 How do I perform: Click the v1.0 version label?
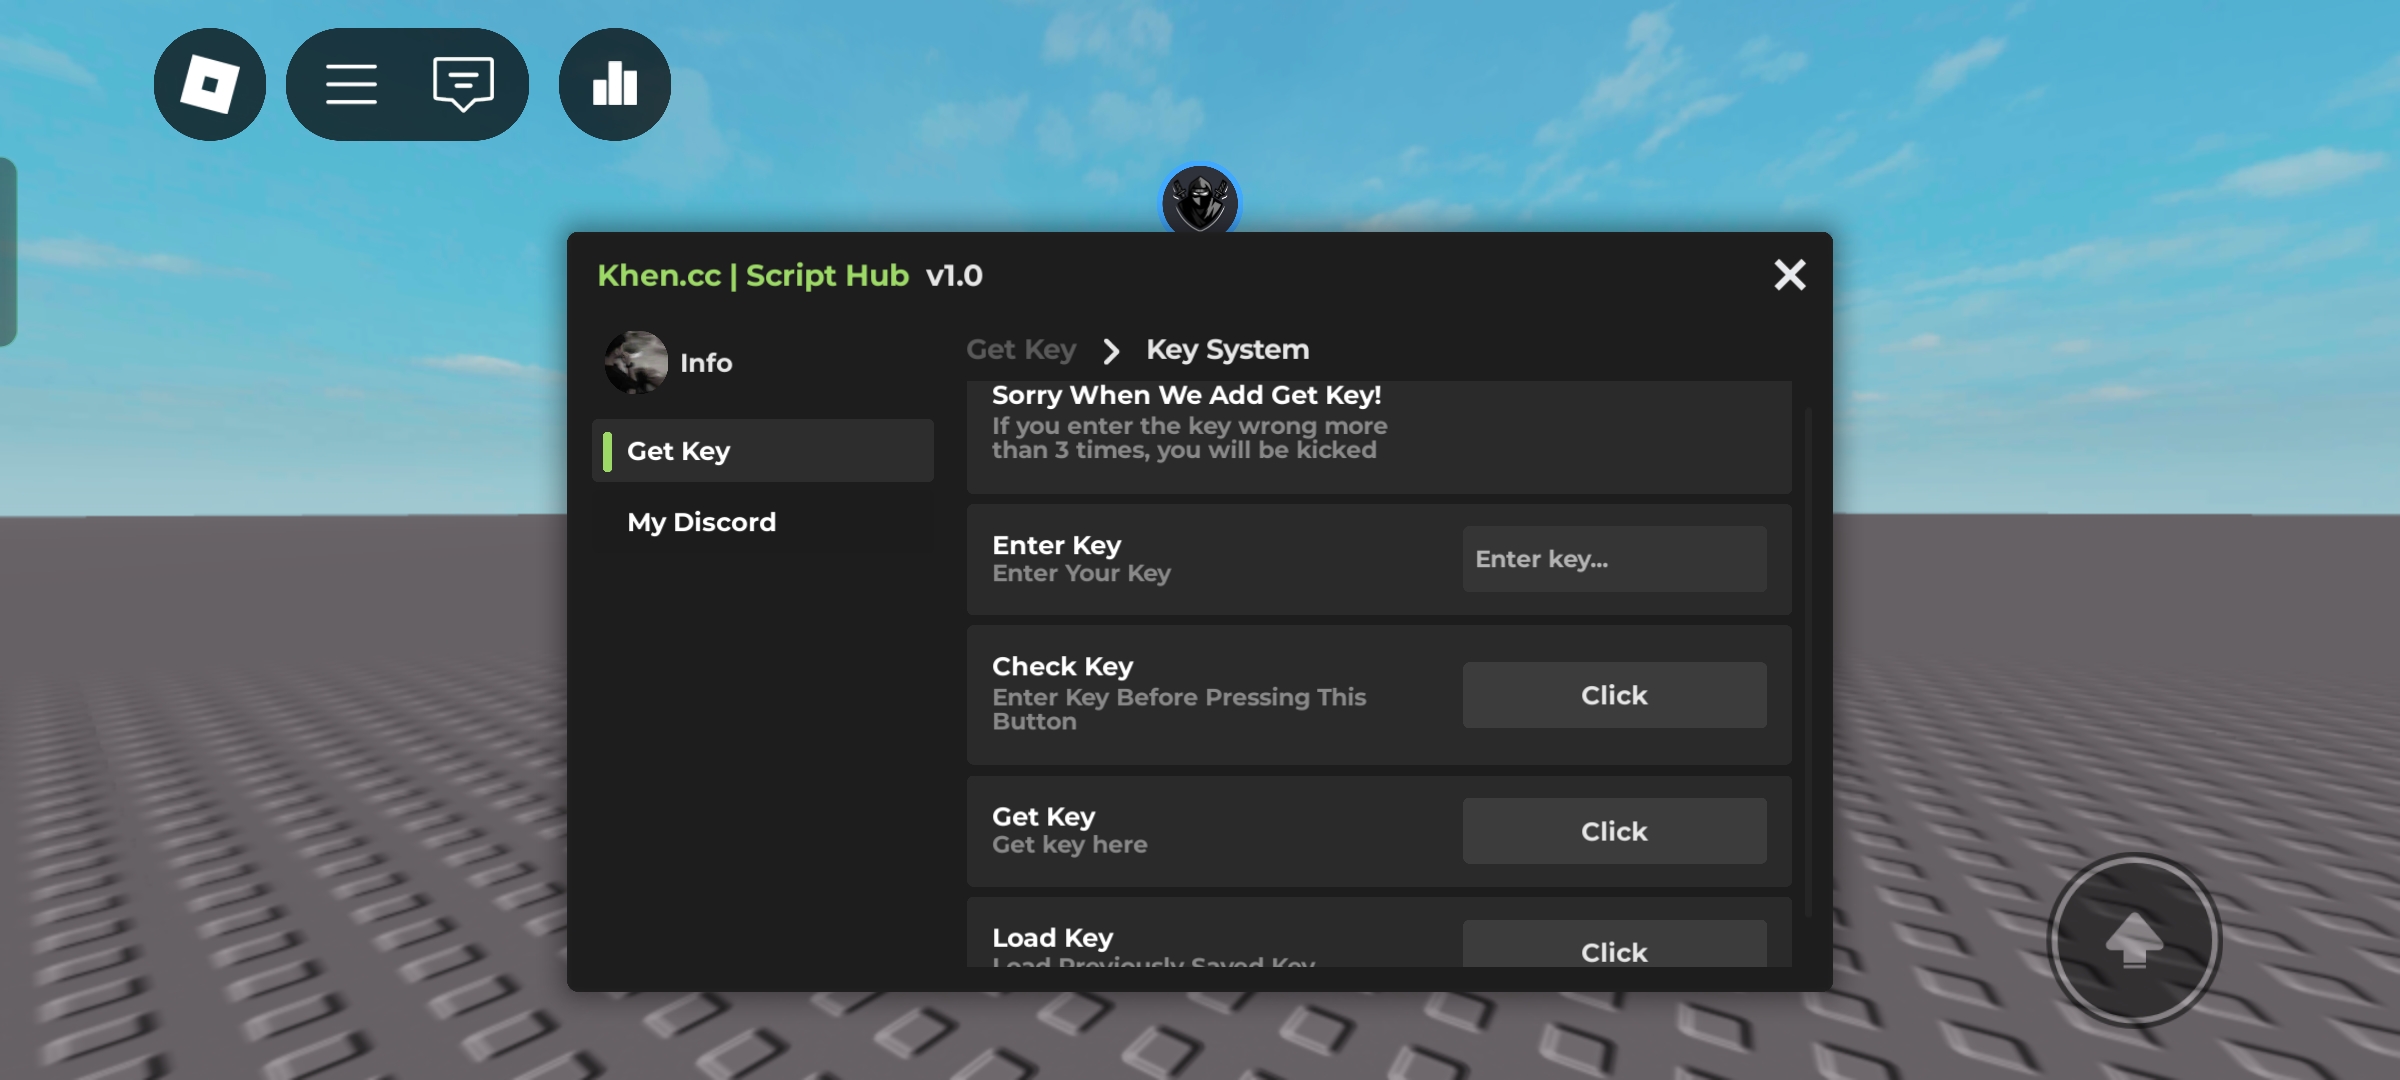click(x=954, y=275)
